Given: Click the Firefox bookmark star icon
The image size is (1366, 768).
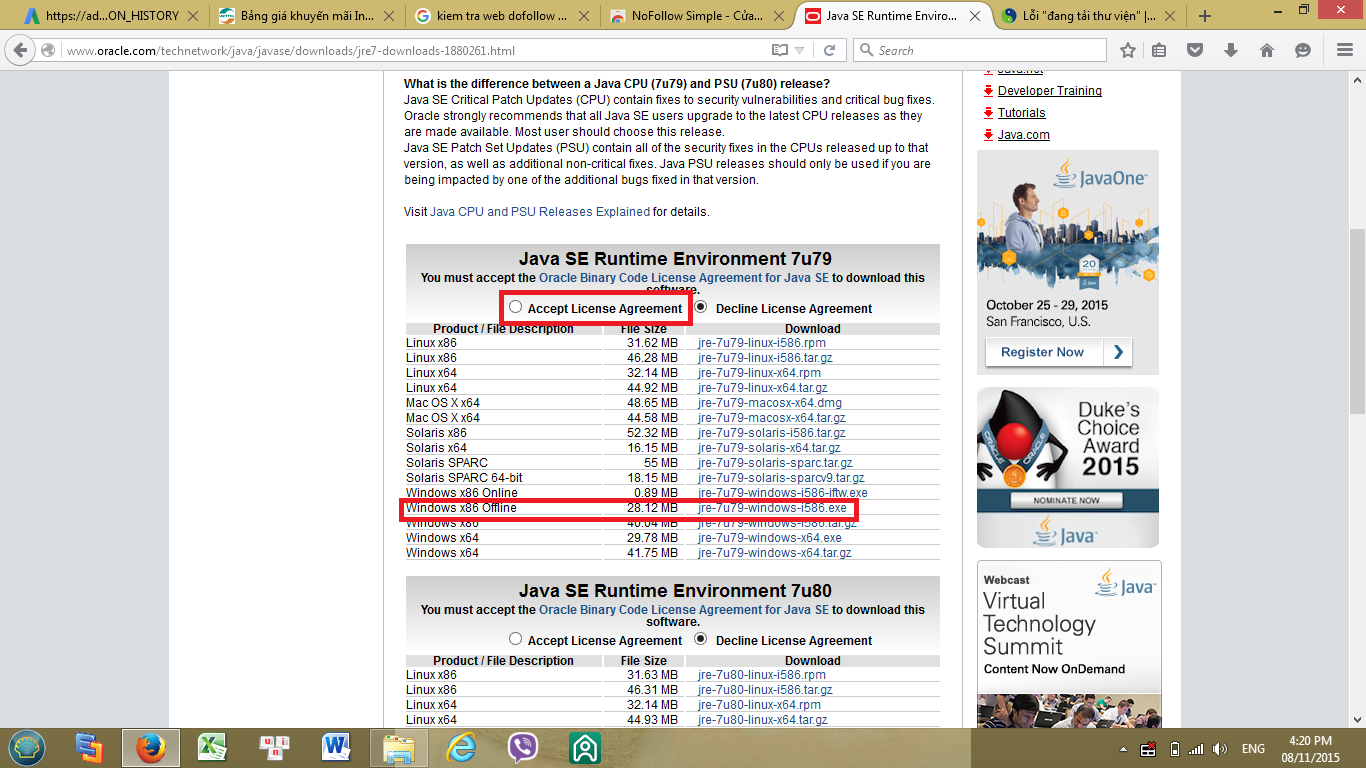Looking at the screenshot, I should pos(1128,50).
